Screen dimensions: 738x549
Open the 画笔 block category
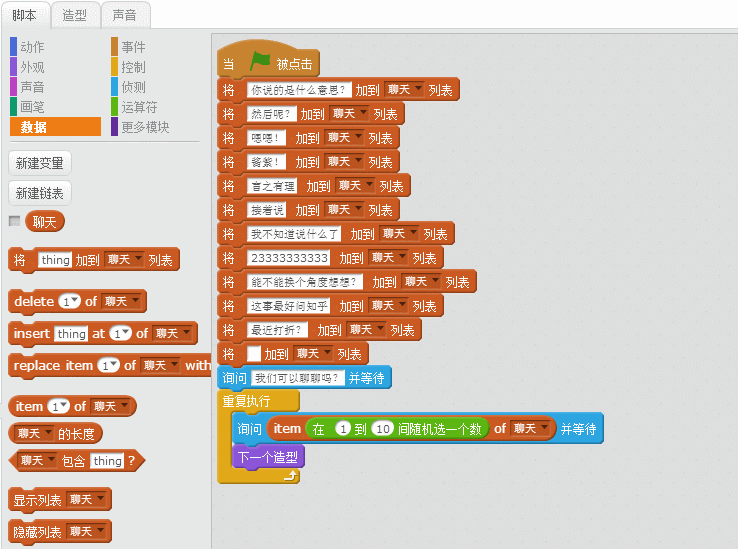click(x=32, y=107)
